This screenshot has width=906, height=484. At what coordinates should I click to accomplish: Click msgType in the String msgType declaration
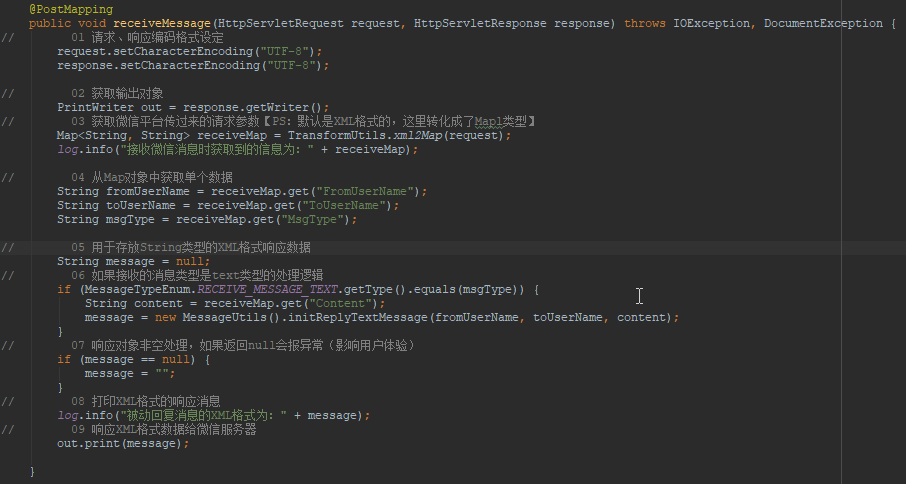130,219
